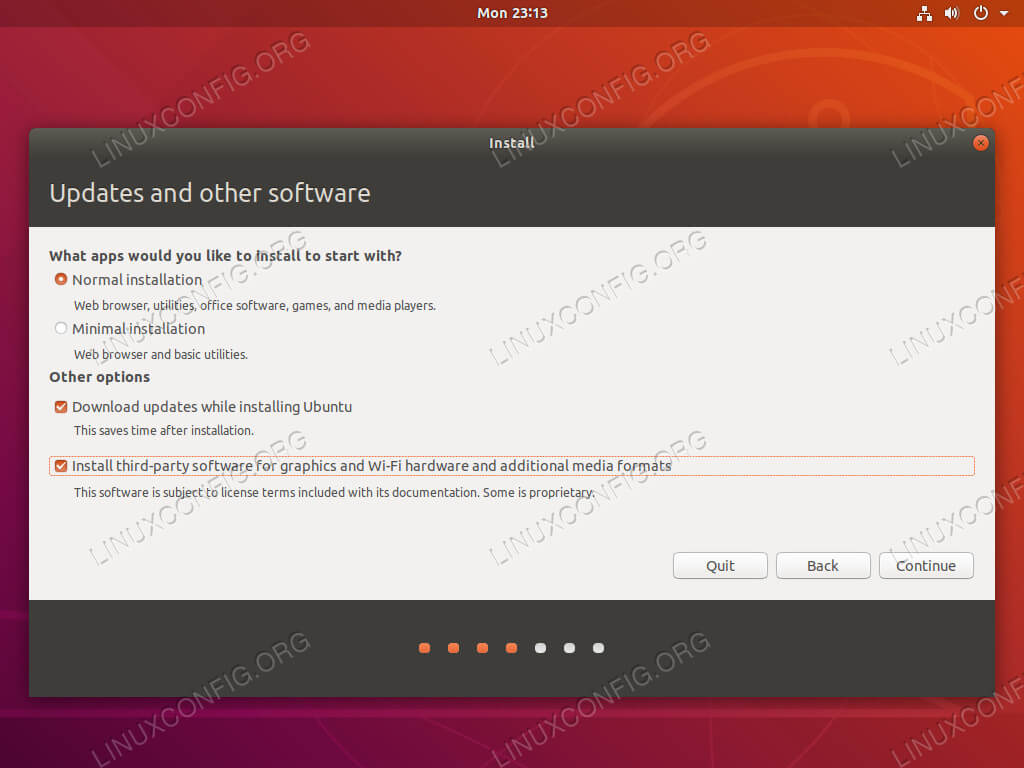Select the Normal installation radio button

[x=61, y=280]
